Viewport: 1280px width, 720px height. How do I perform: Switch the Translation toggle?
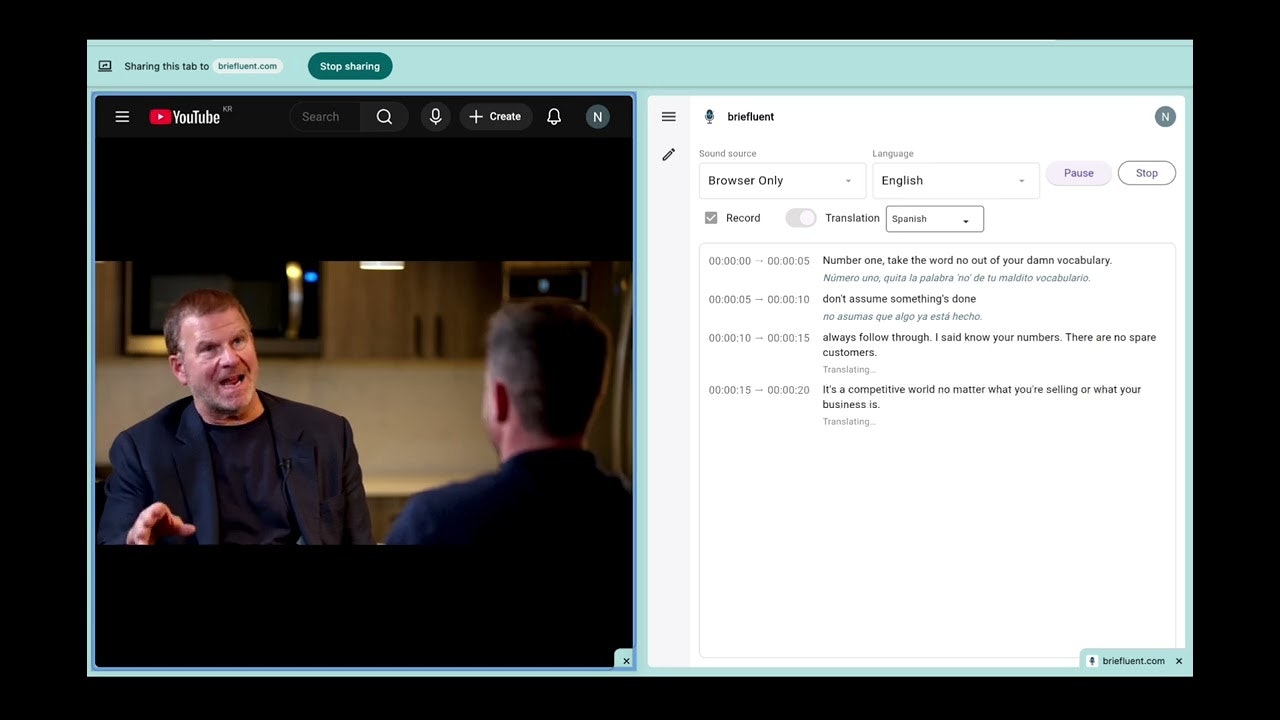(x=801, y=218)
